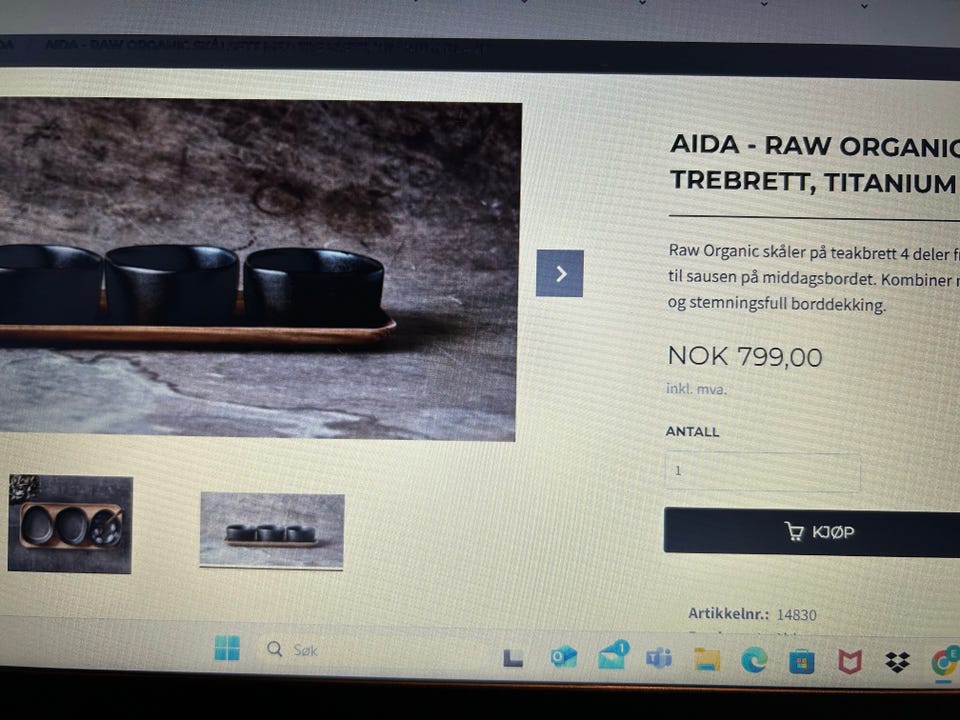Open the Microsoft Store icon
Image resolution: width=960 pixels, height=720 pixels.
point(801,662)
